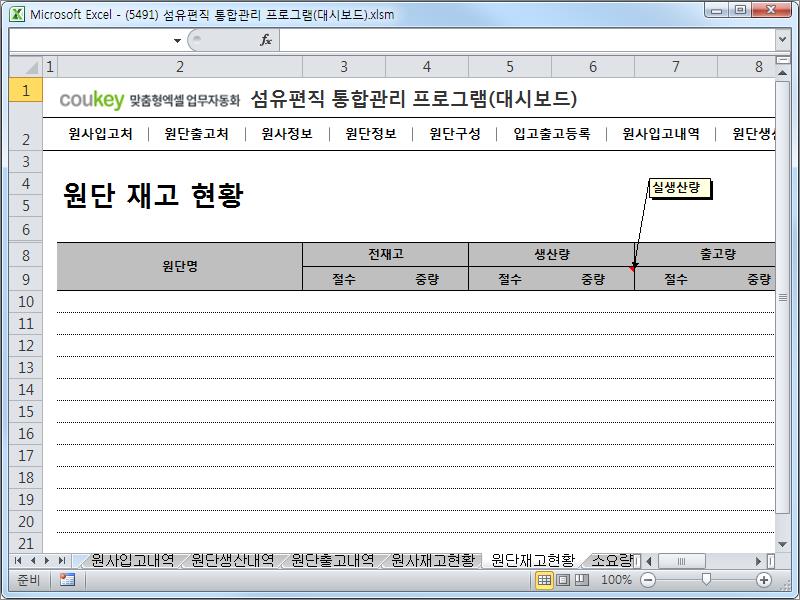Click the insert function fx icon

(266, 40)
